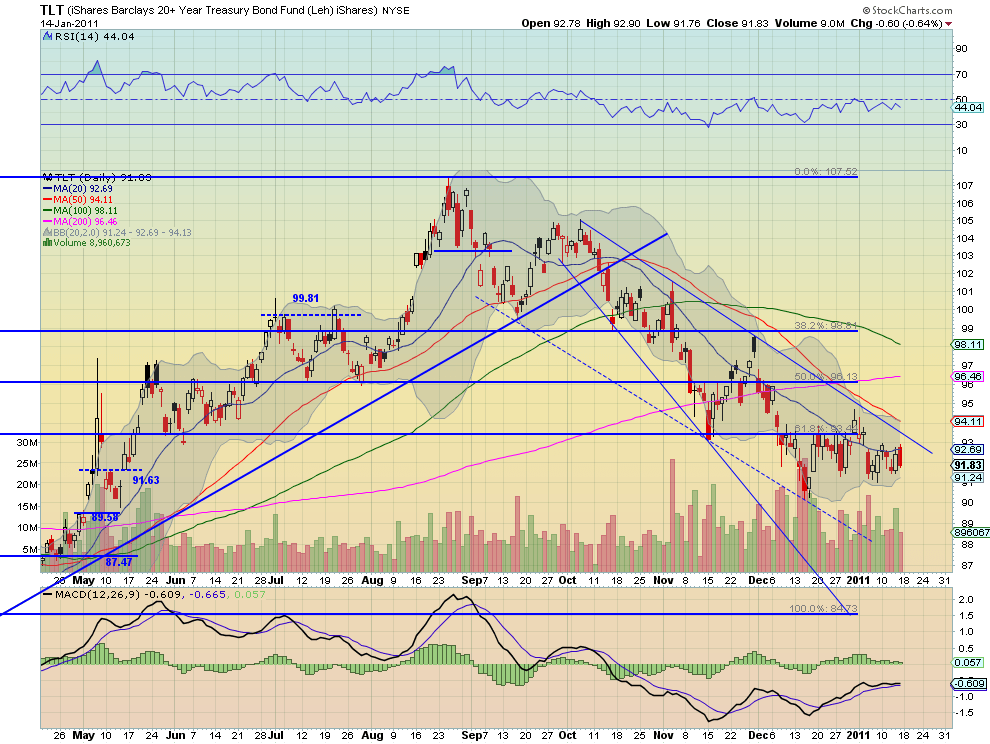Screen dimensions: 990x744
Task: Click the 14-Jan-2011 chart date
Action: tap(67, 23)
